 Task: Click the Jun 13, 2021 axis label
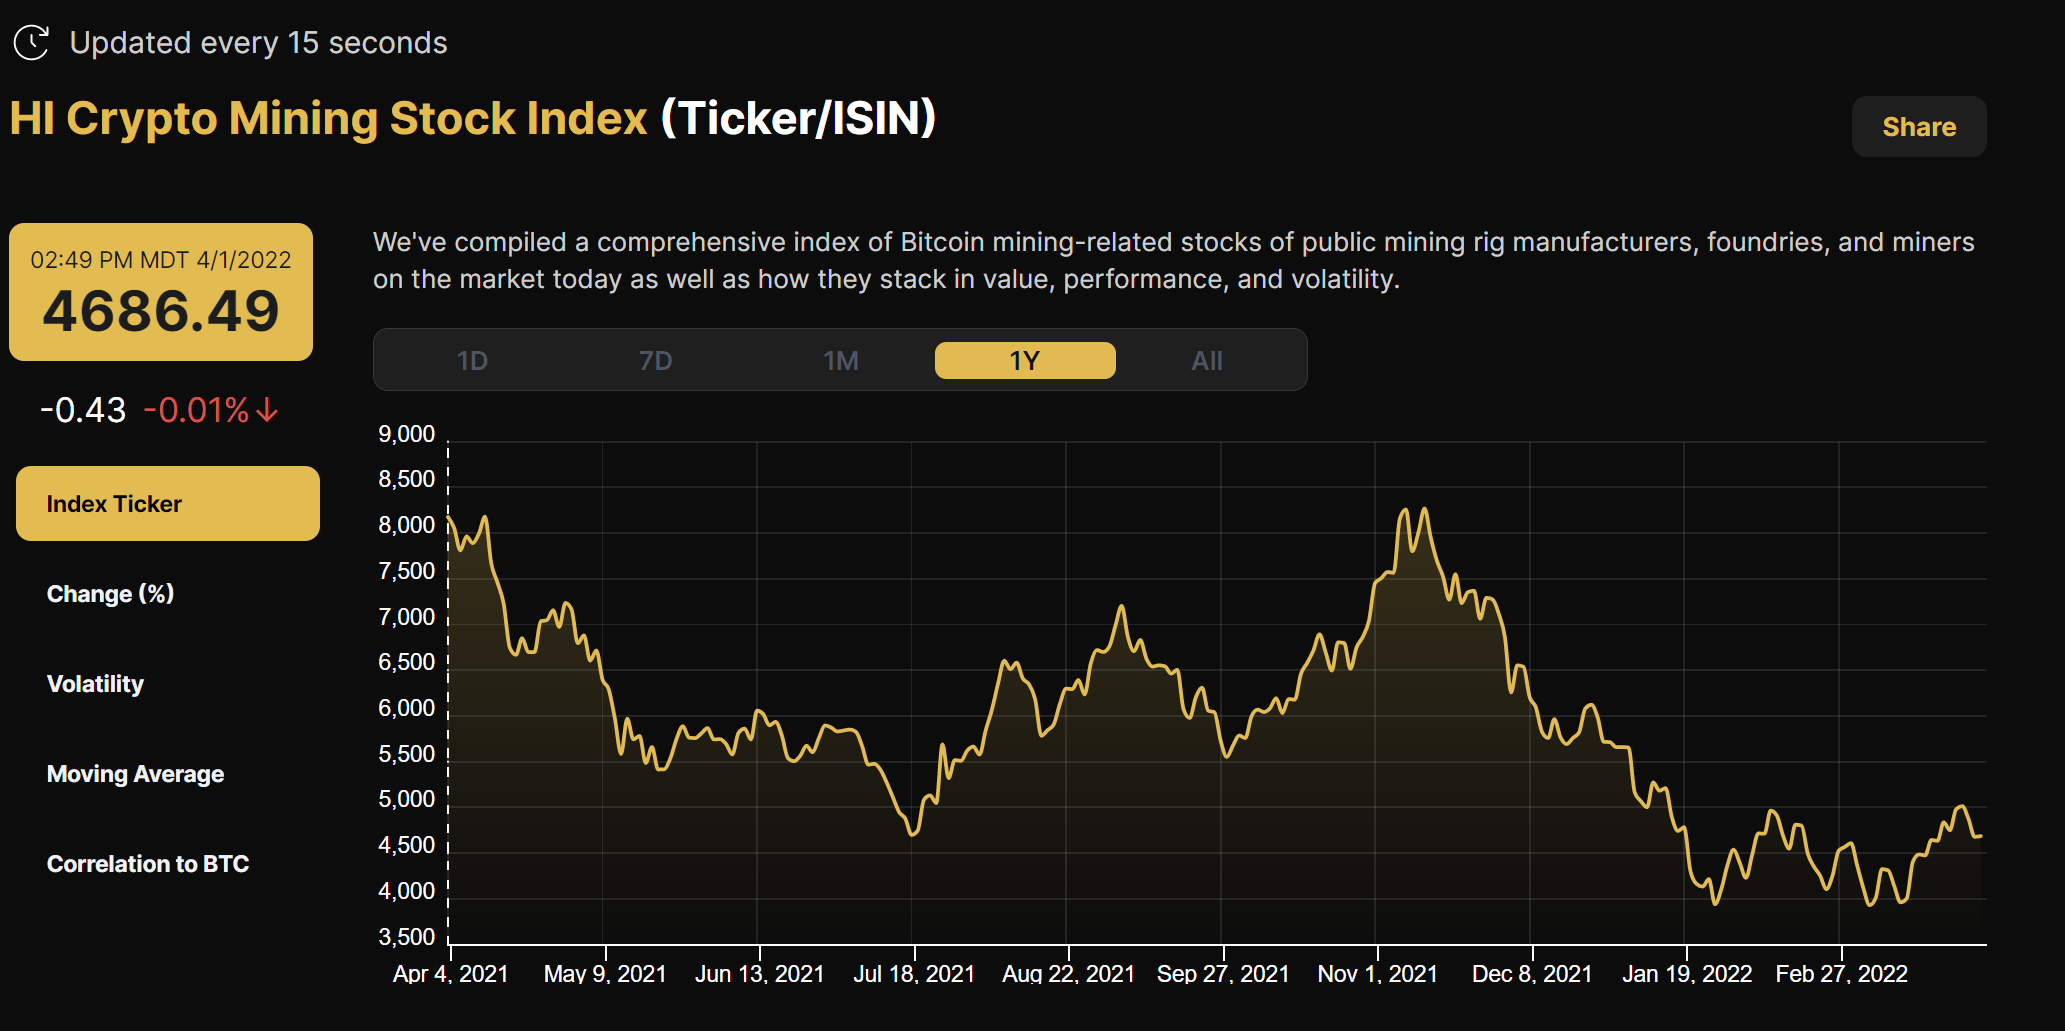pyautogui.click(x=760, y=974)
